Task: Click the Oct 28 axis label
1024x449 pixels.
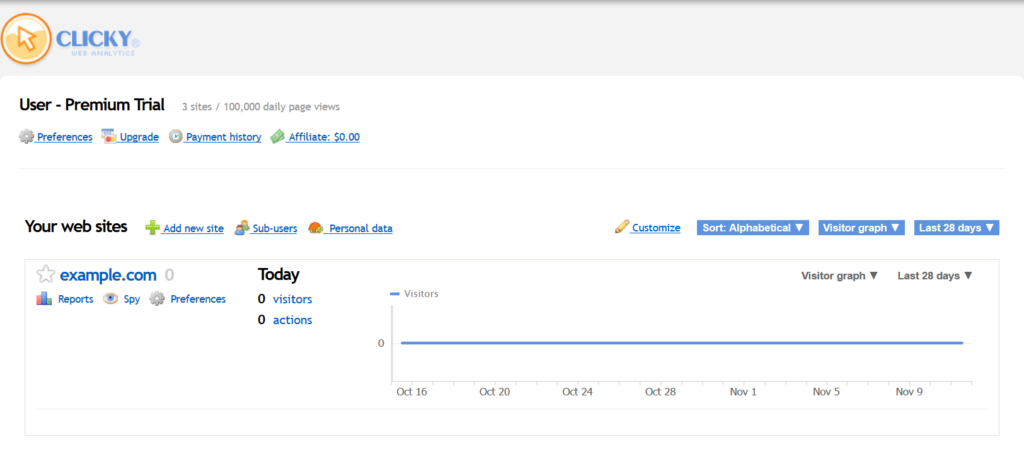Action: (x=660, y=392)
